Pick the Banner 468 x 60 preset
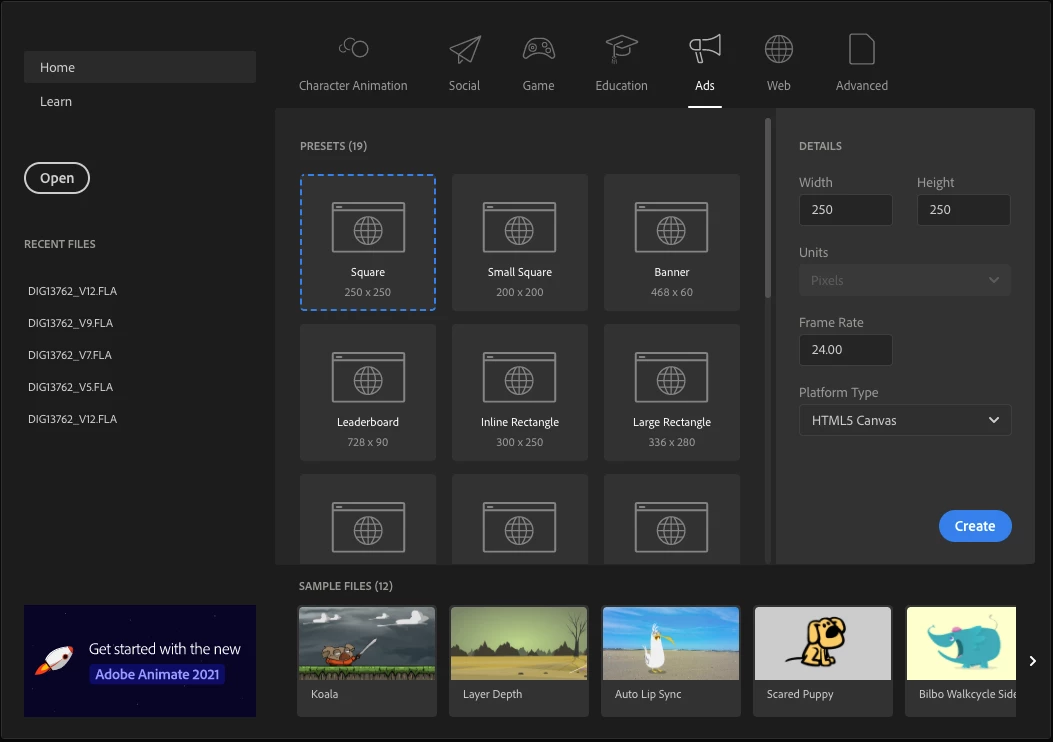The width and height of the screenshot is (1053, 742). pyautogui.click(x=672, y=242)
